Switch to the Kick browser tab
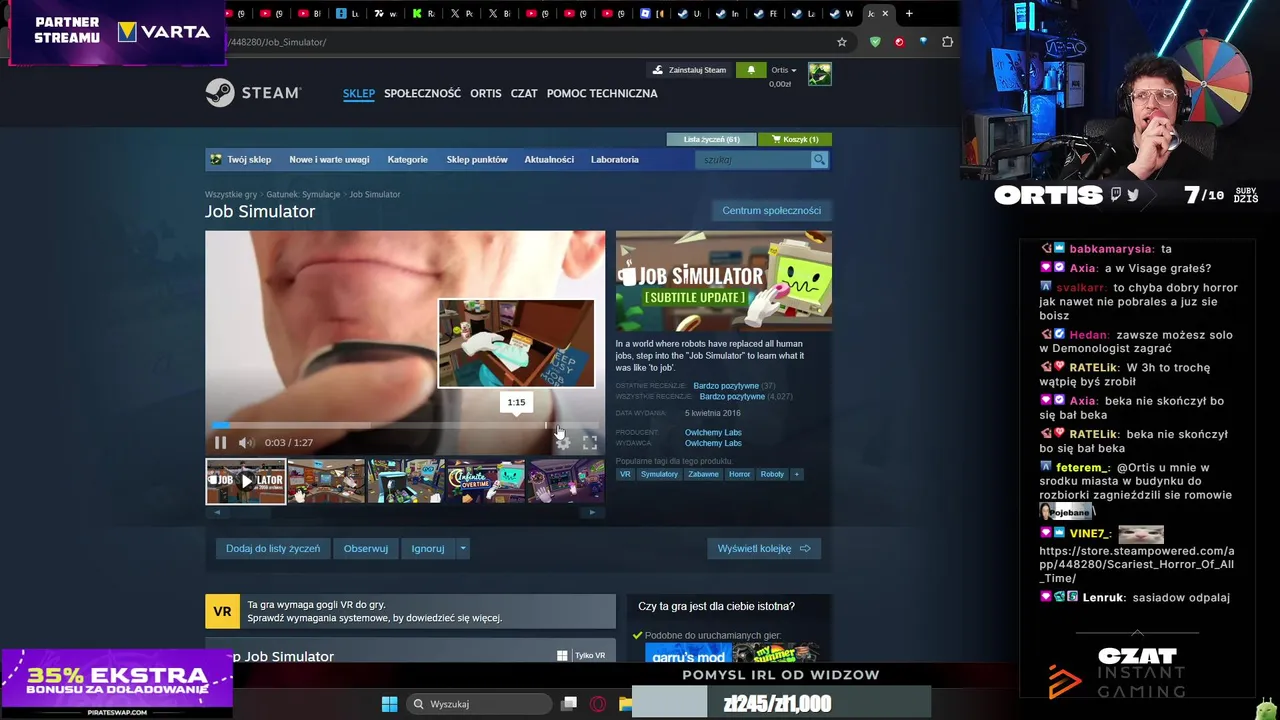The height and width of the screenshot is (720, 1280). pyautogui.click(x=424, y=14)
